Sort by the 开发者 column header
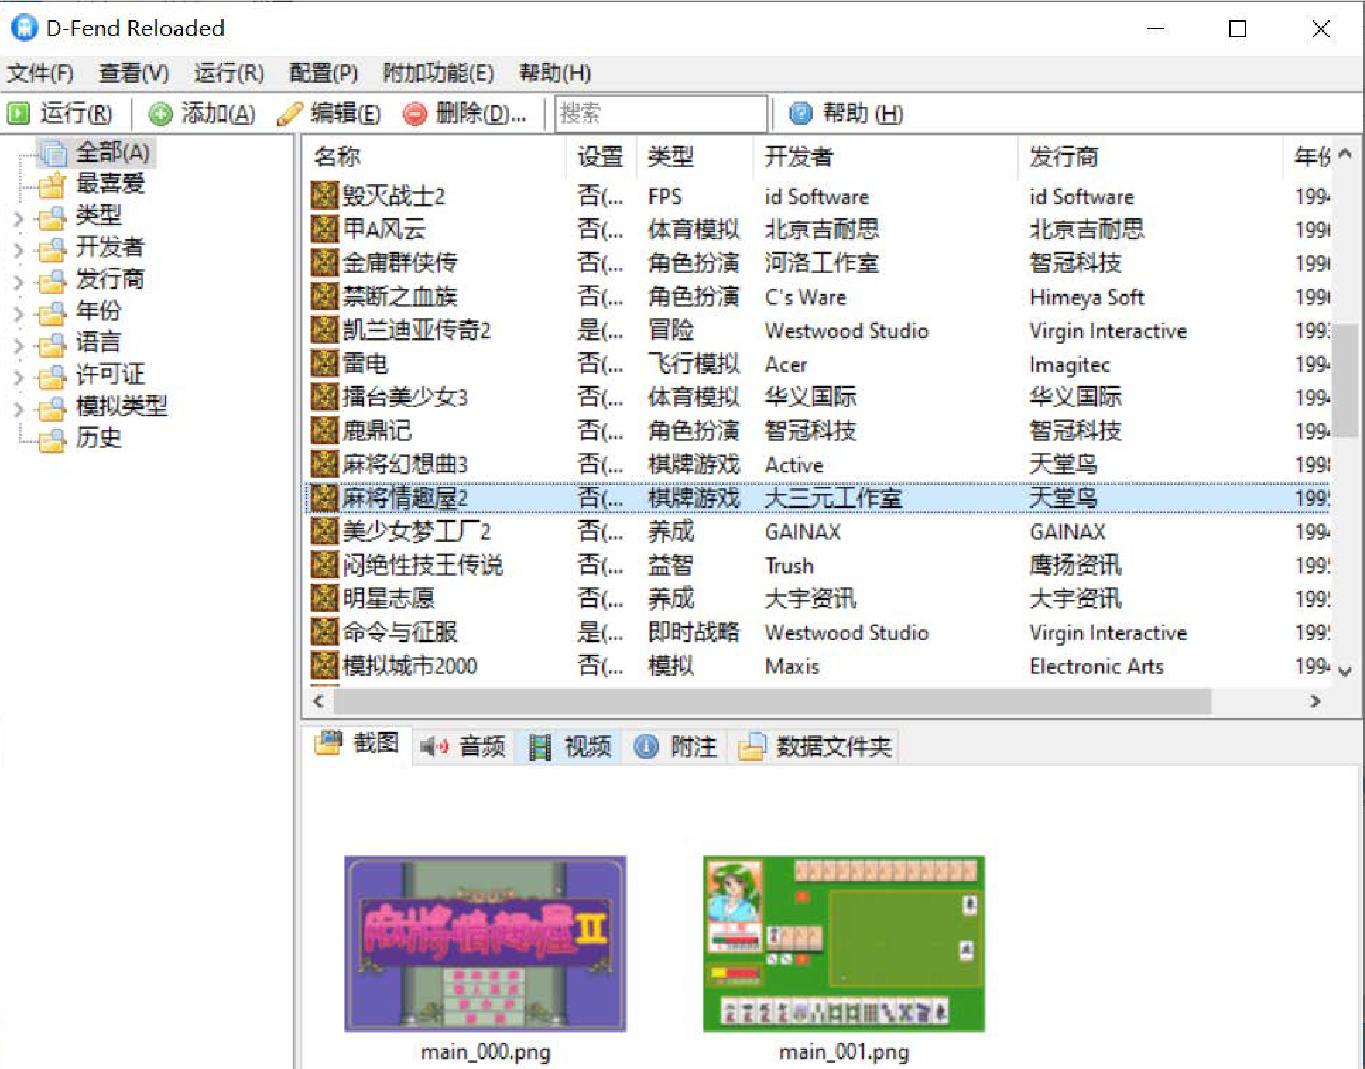 [886, 157]
